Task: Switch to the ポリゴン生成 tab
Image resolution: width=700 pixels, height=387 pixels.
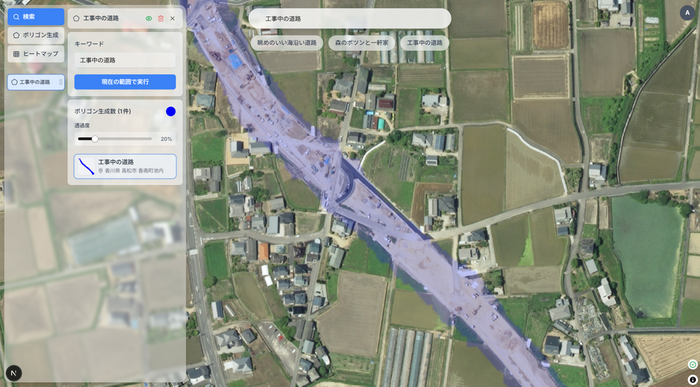Action: 36,35
